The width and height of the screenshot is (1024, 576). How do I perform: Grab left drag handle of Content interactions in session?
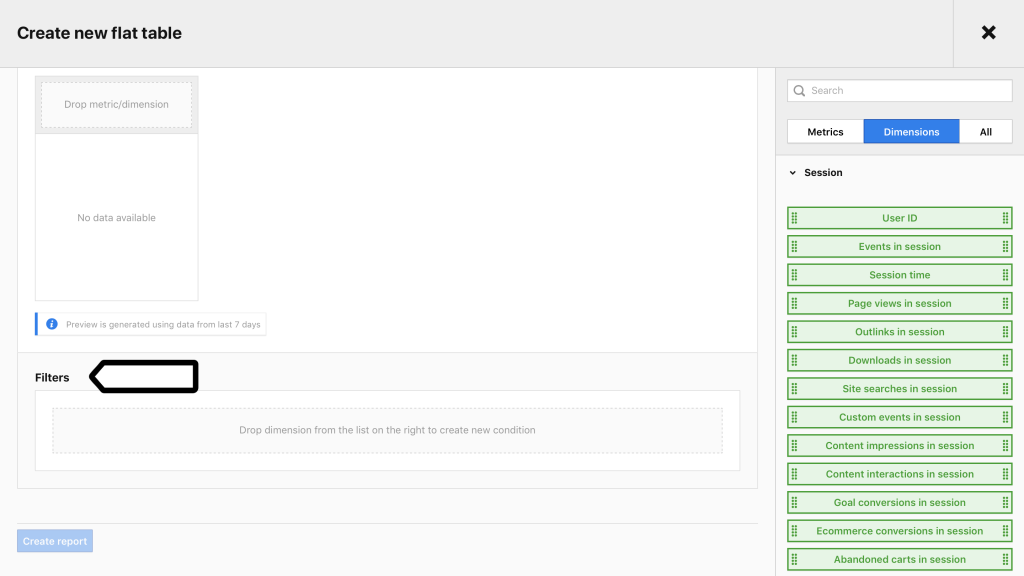(794, 474)
